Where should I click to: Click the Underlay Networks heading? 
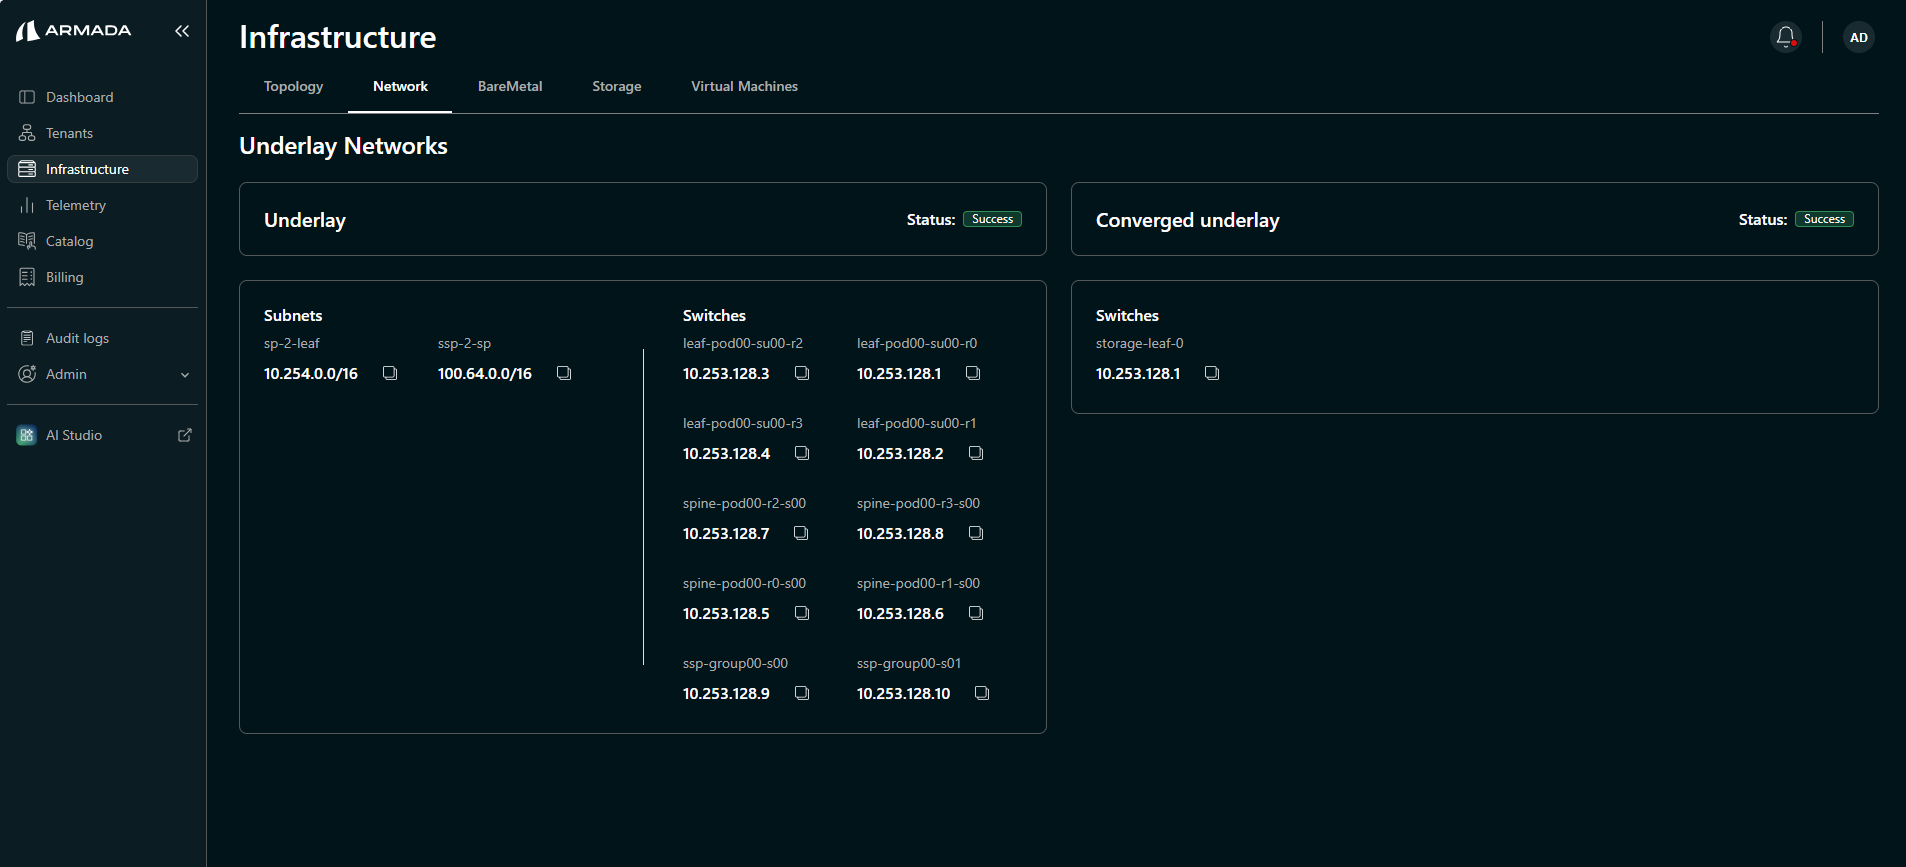(343, 146)
